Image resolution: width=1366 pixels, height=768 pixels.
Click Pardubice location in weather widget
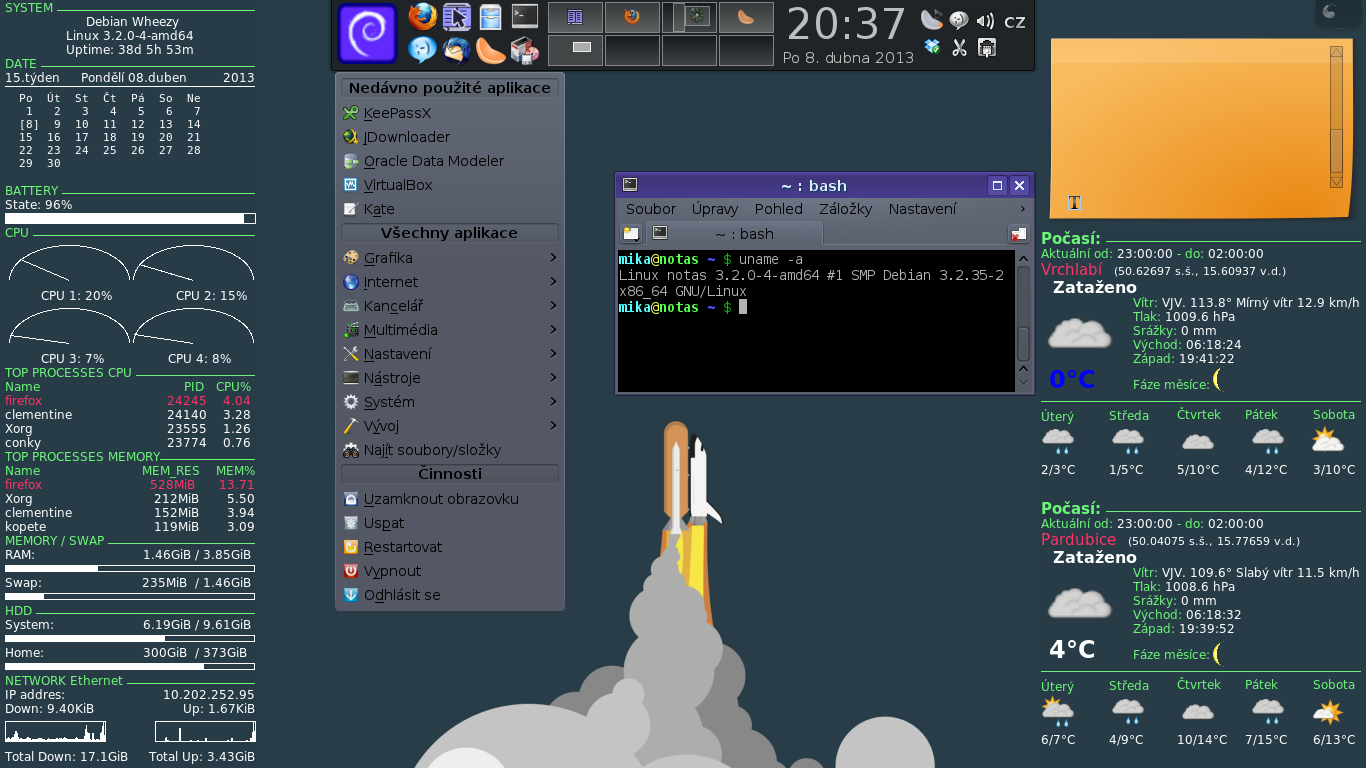(x=1078, y=539)
